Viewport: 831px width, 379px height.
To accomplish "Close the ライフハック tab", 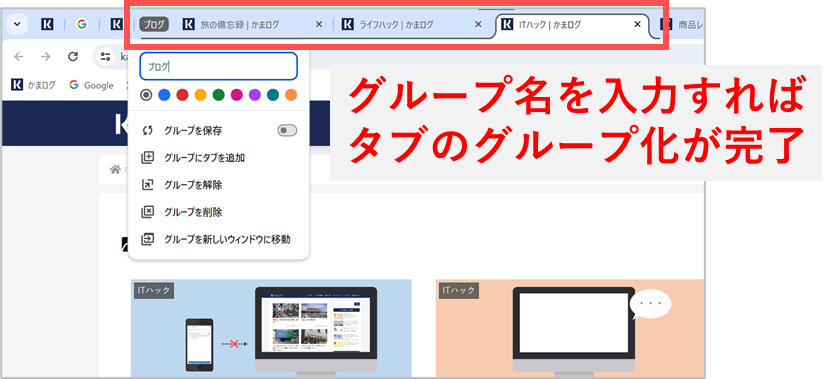I will click(478, 24).
